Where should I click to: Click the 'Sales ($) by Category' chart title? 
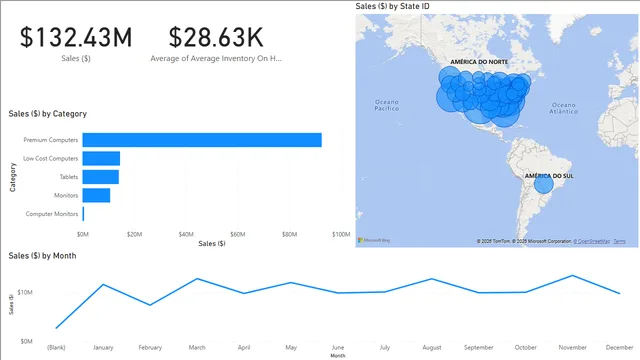click(48, 114)
